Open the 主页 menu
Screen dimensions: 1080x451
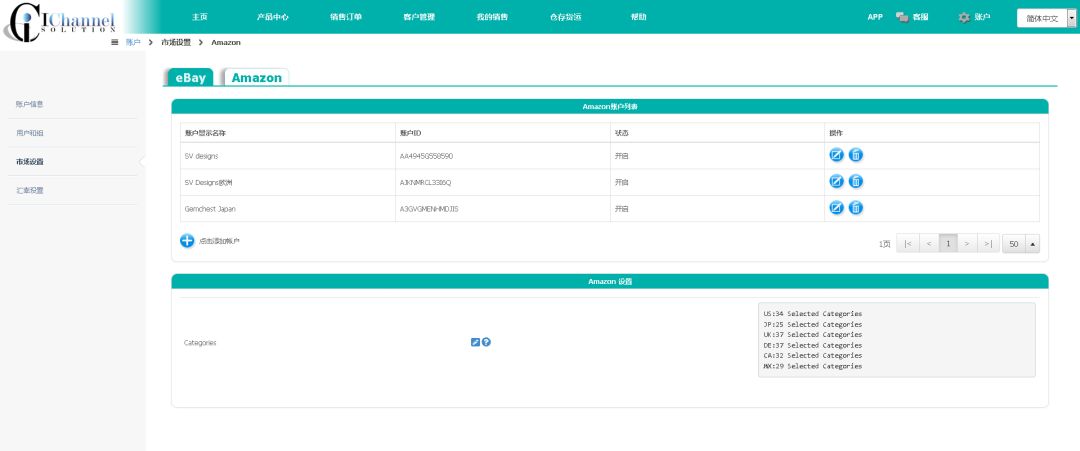(200, 17)
